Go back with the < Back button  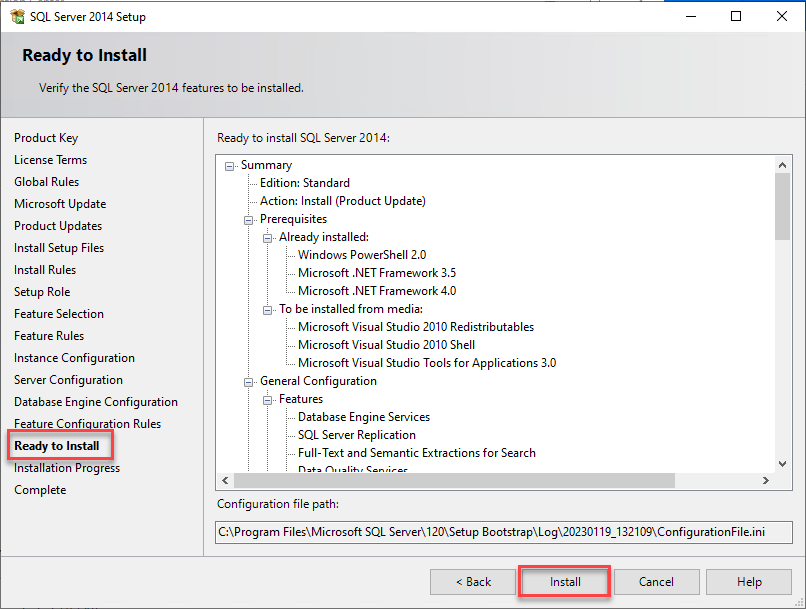coord(473,582)
